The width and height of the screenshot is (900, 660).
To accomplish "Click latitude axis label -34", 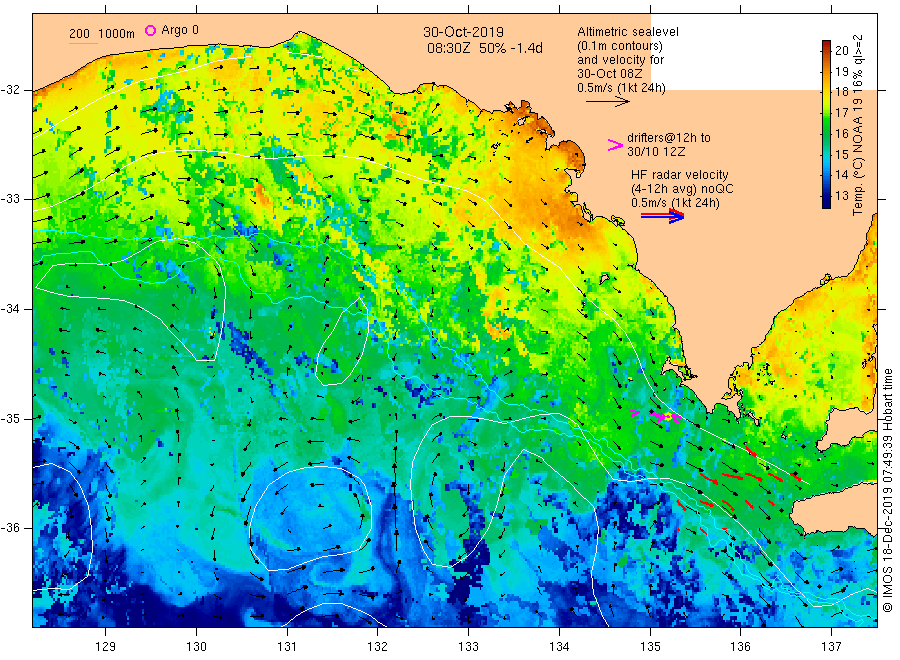I will 10,309.
